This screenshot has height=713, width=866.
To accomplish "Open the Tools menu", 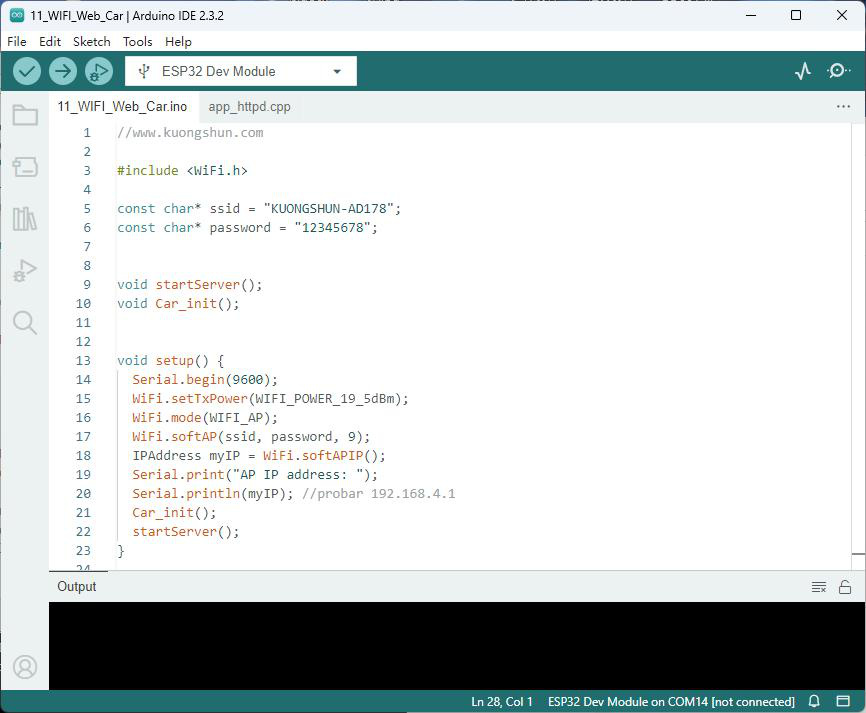I will [x=138, y=41].
